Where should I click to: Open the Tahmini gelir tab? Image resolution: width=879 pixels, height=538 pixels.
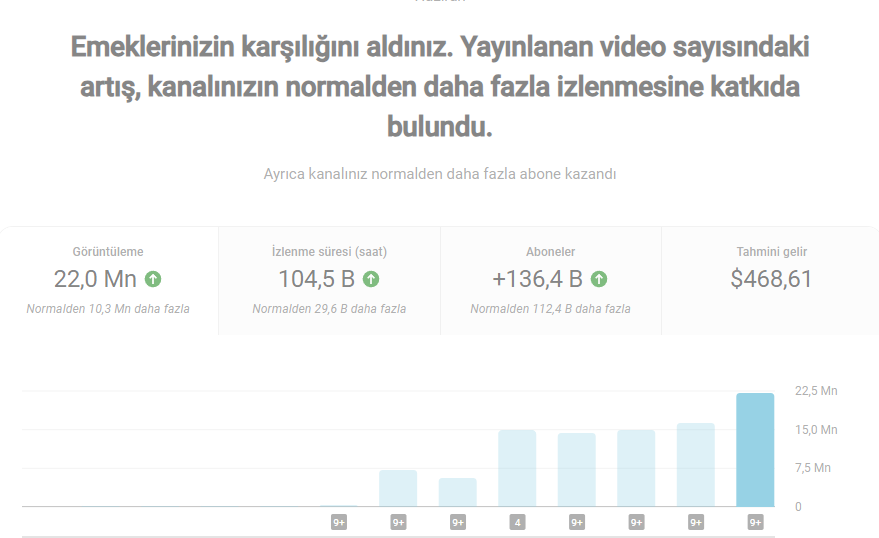point(771,280)
